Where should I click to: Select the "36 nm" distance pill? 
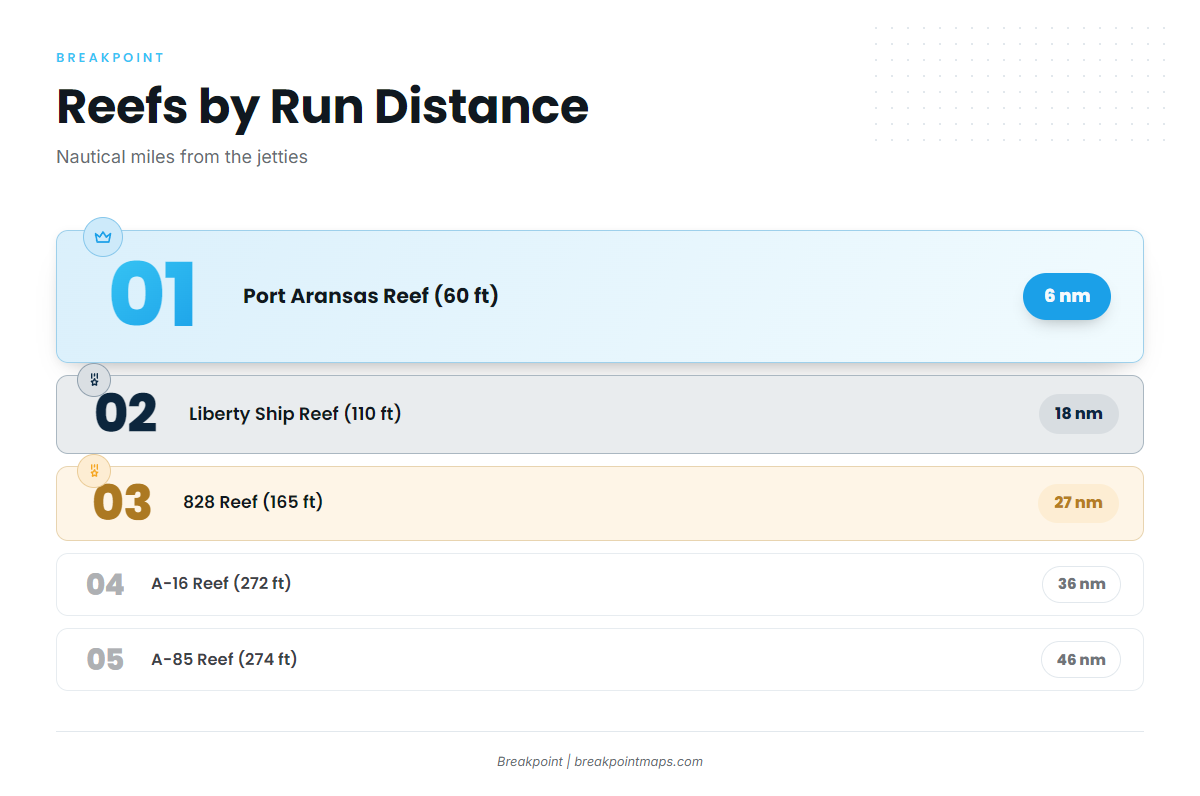pos(1081,584)
